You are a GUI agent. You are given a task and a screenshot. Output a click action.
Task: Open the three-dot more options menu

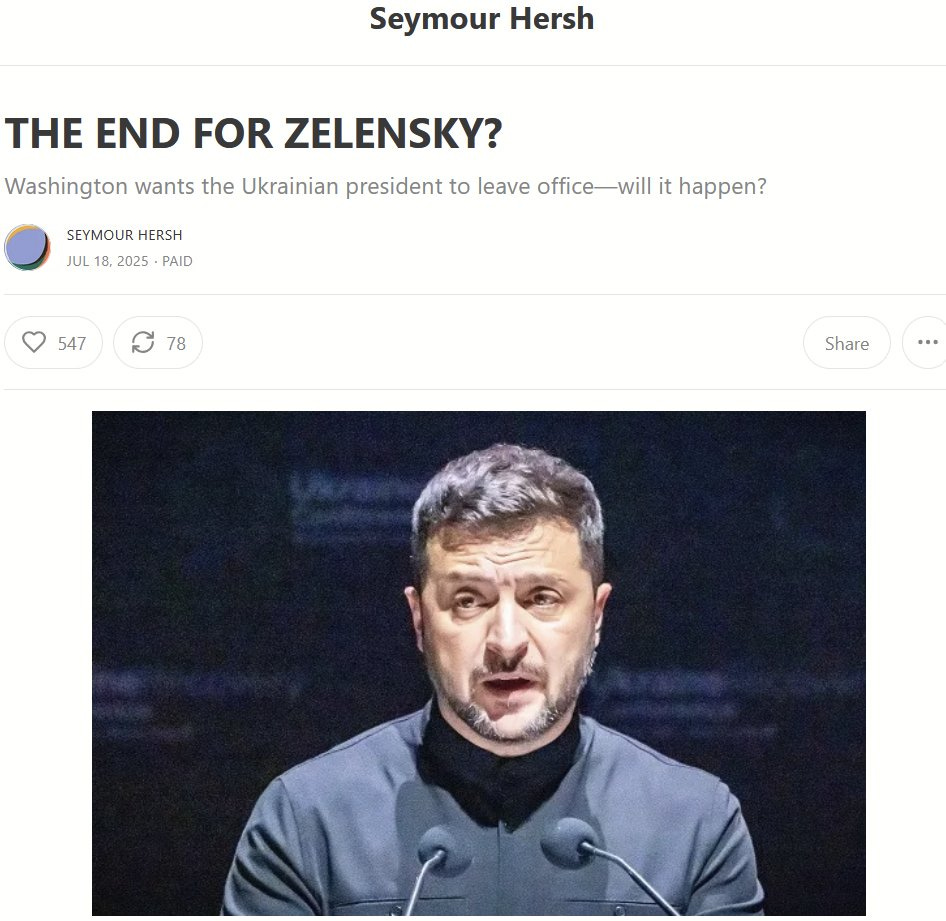[x=927, y=343]
